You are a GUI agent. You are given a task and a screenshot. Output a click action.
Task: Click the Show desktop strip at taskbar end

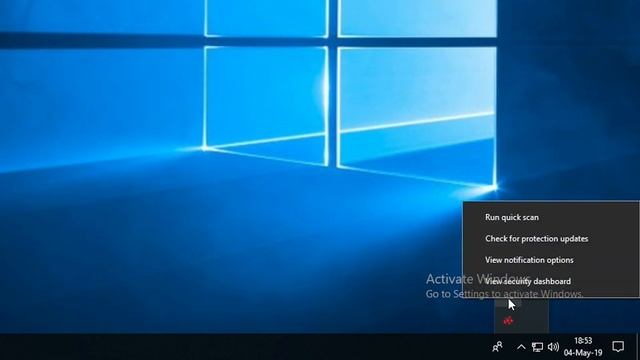tap(638, 347)
